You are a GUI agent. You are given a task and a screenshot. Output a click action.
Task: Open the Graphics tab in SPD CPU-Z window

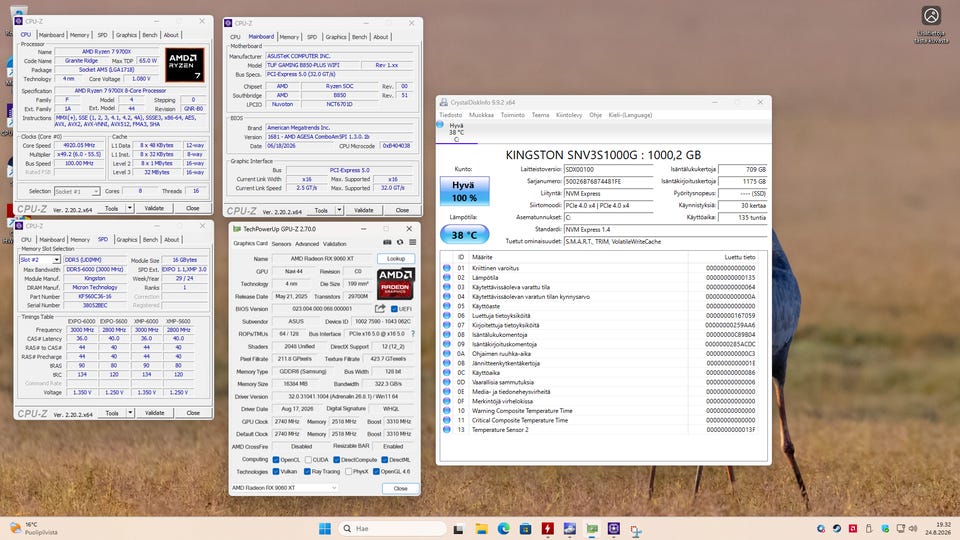[x=127, y=239]
